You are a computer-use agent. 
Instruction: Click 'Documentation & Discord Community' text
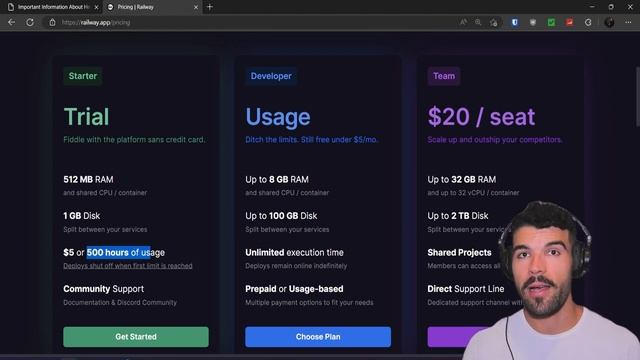[120, 302]
